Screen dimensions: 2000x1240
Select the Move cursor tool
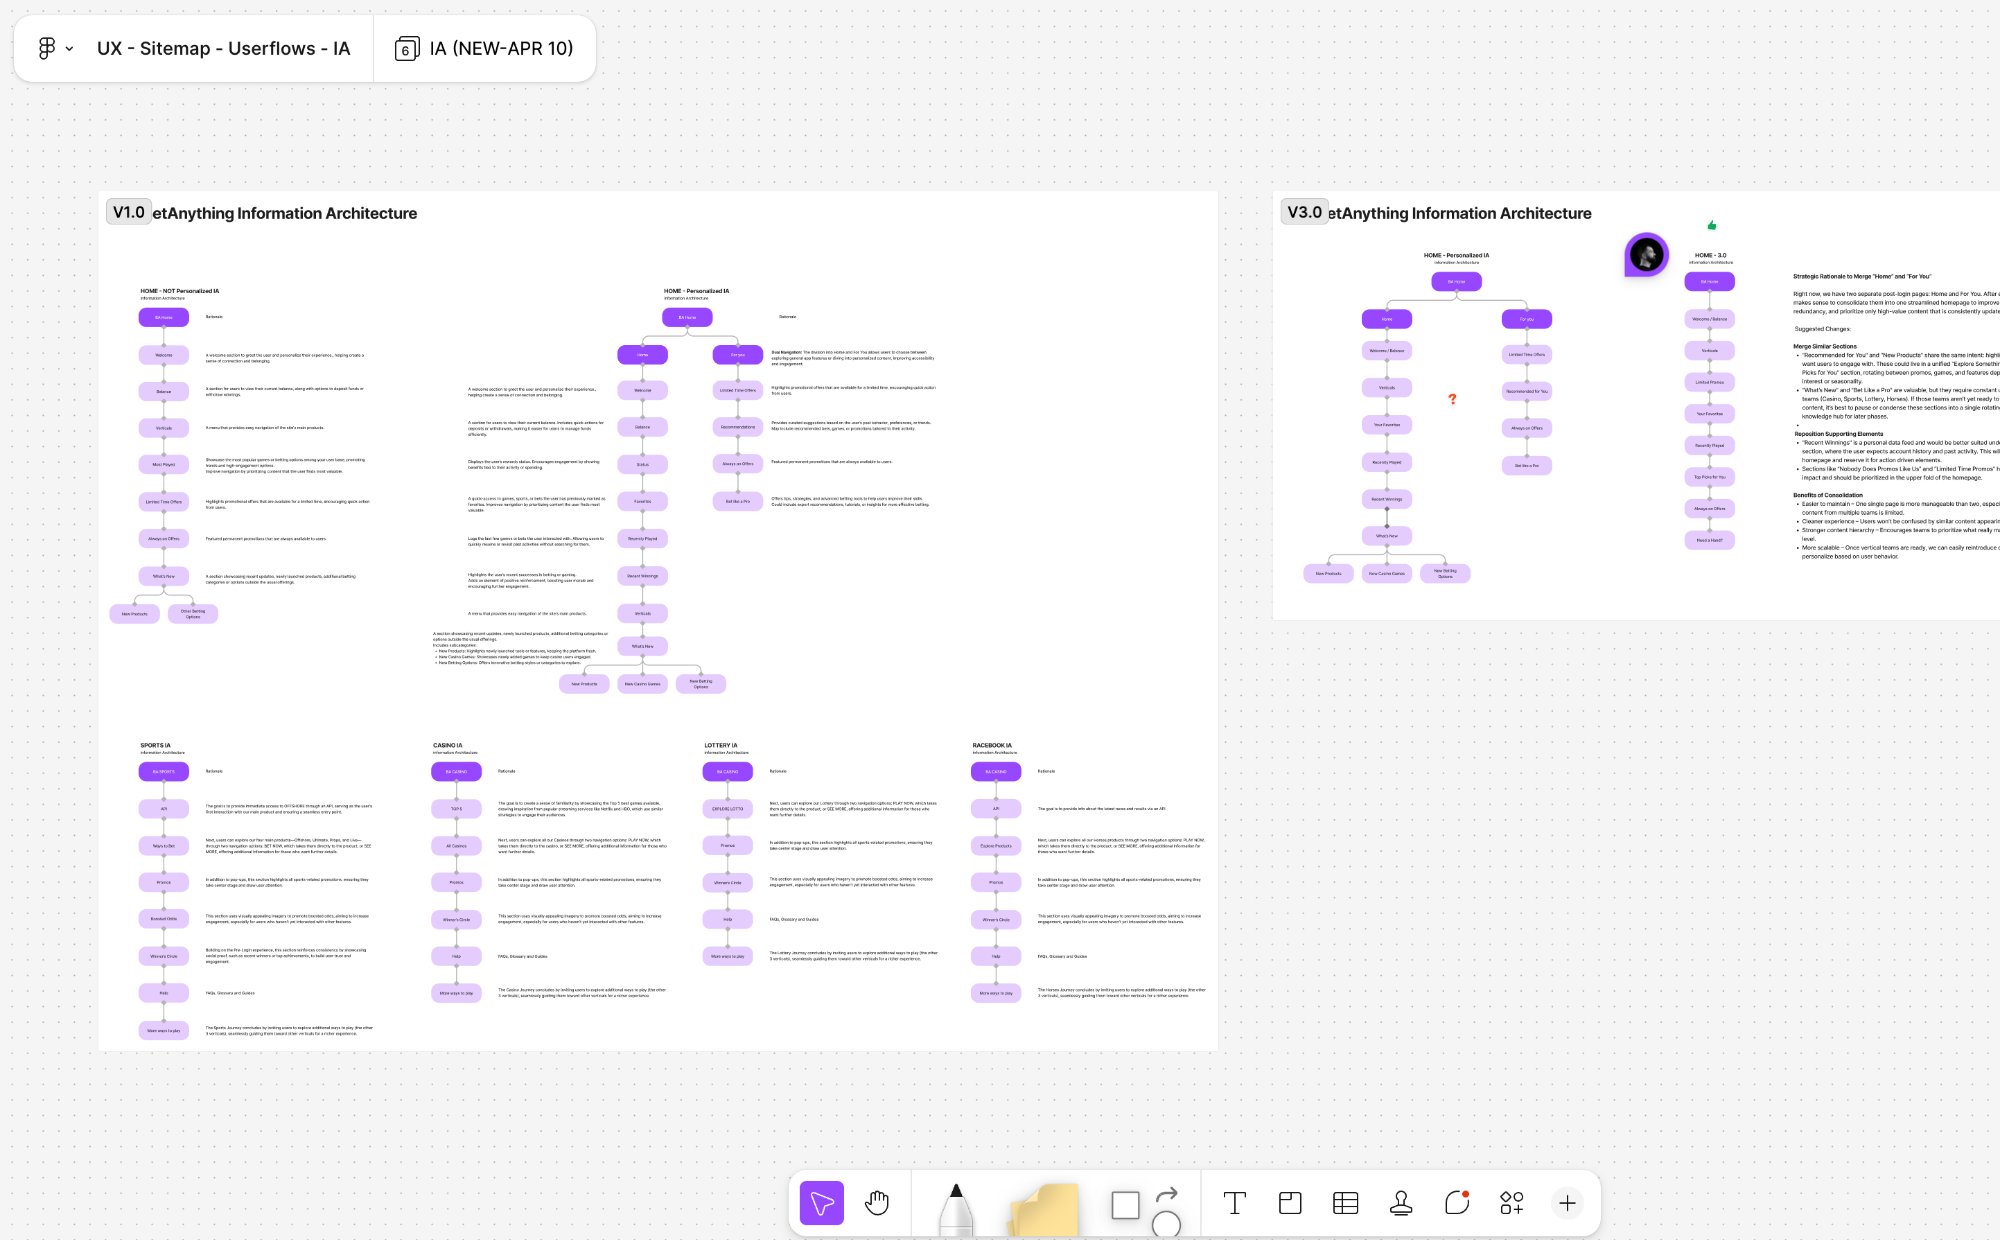point(821,1203)
